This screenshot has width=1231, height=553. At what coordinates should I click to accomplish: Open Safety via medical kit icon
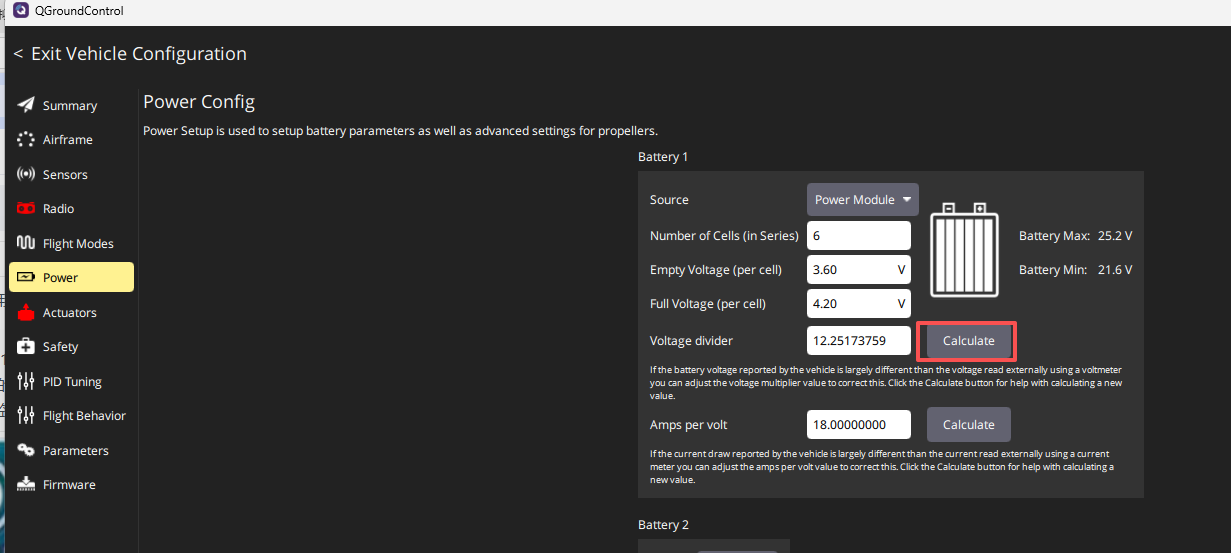click(26, 347)
